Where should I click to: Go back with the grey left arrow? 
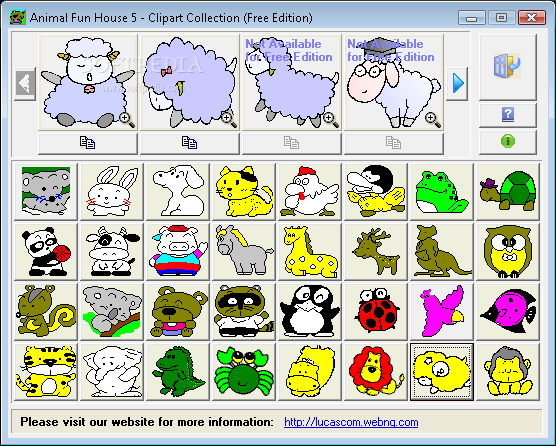tap(25, 84)
